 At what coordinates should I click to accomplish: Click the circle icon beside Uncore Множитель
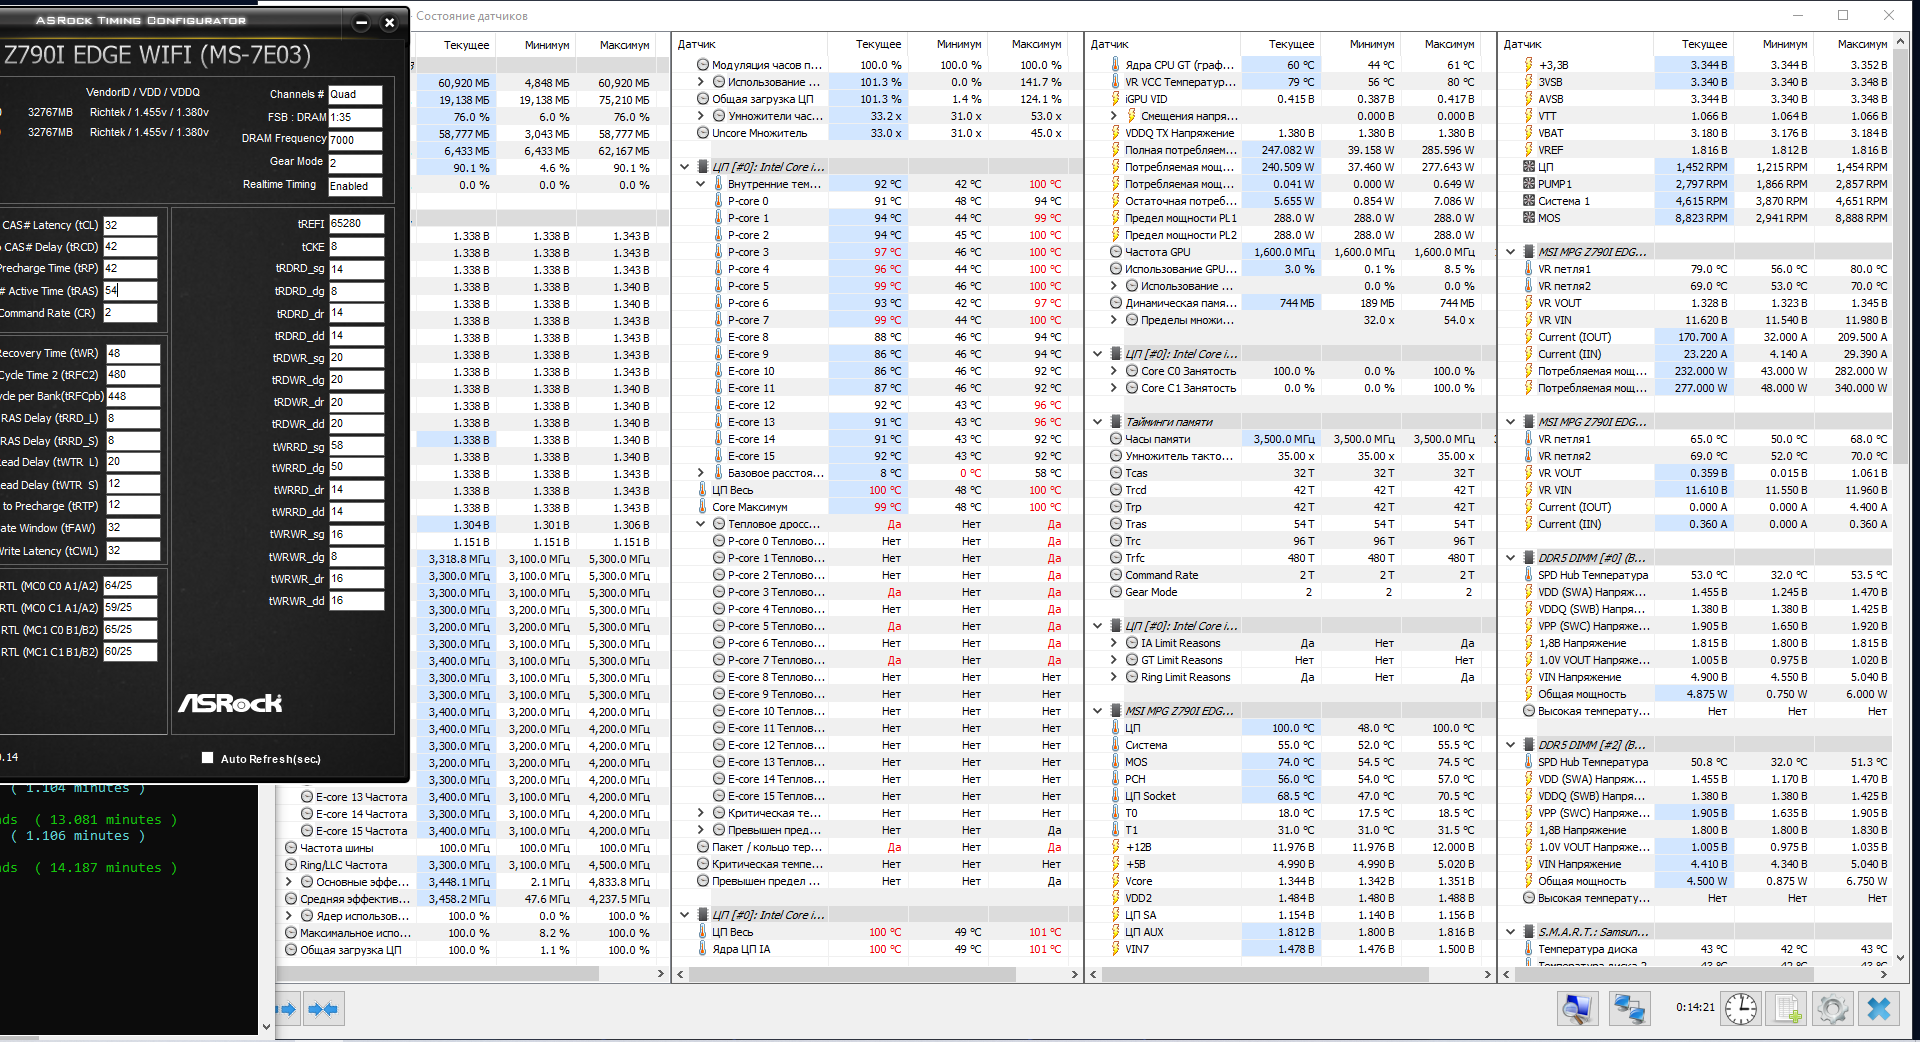coord(703,133)
